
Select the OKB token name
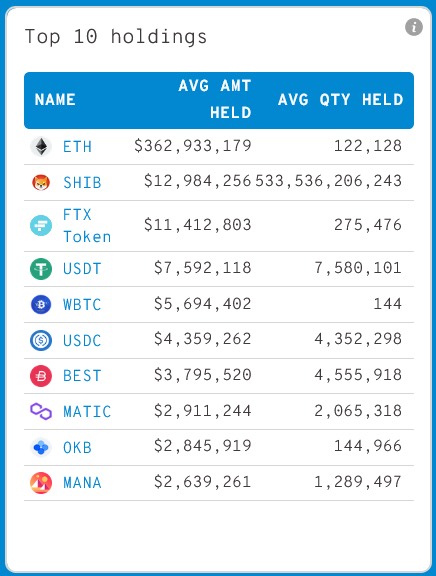(x=77, y=447)
